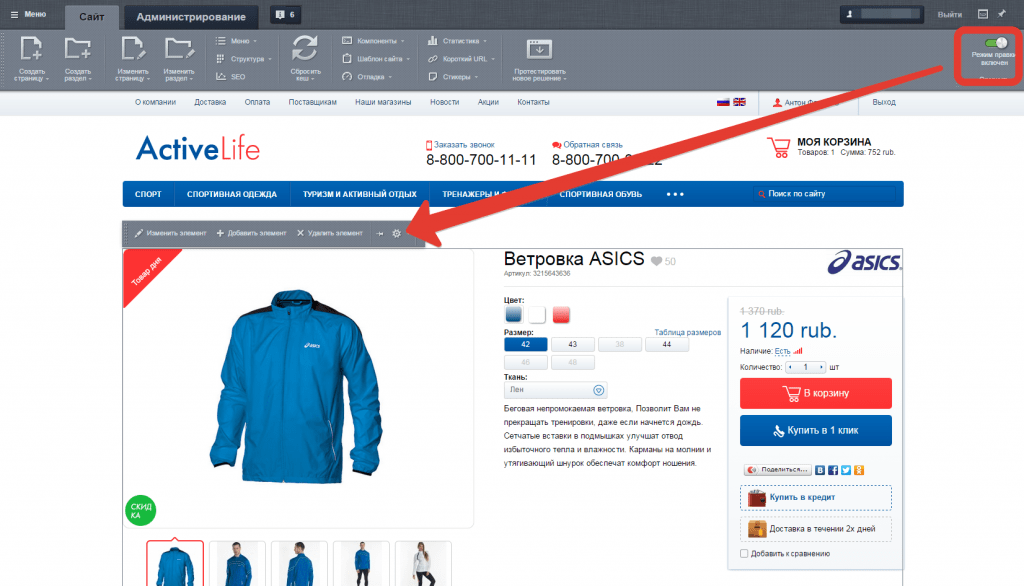Check 'Добавить к сравнению' checkbox
Image resolution: width=1024 pixels, height=586 pixels.
[744, 553]
